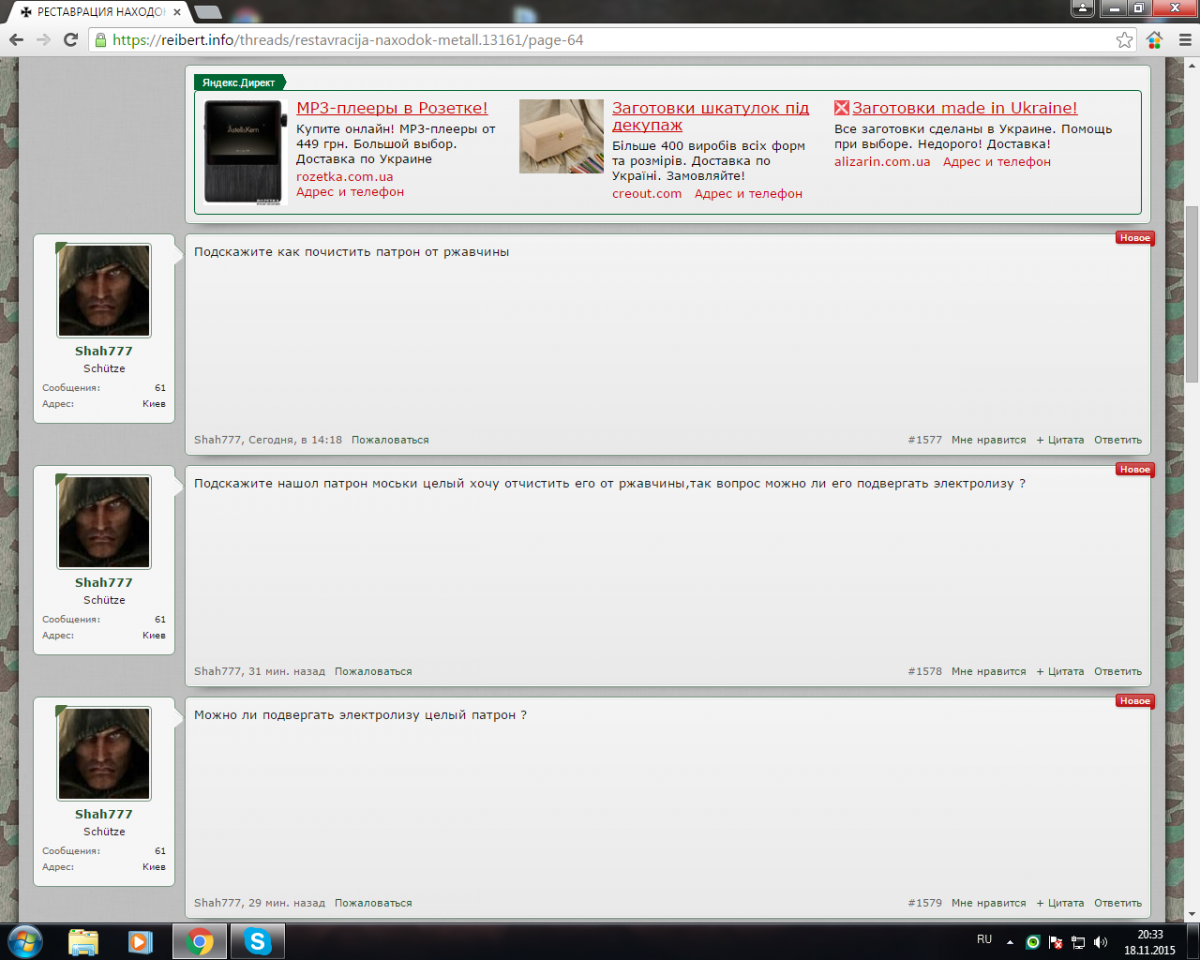The height and width of the screenshot is (960, 1200).
Task: Open the Action Center flag icon
Action: coord(1055,942)
